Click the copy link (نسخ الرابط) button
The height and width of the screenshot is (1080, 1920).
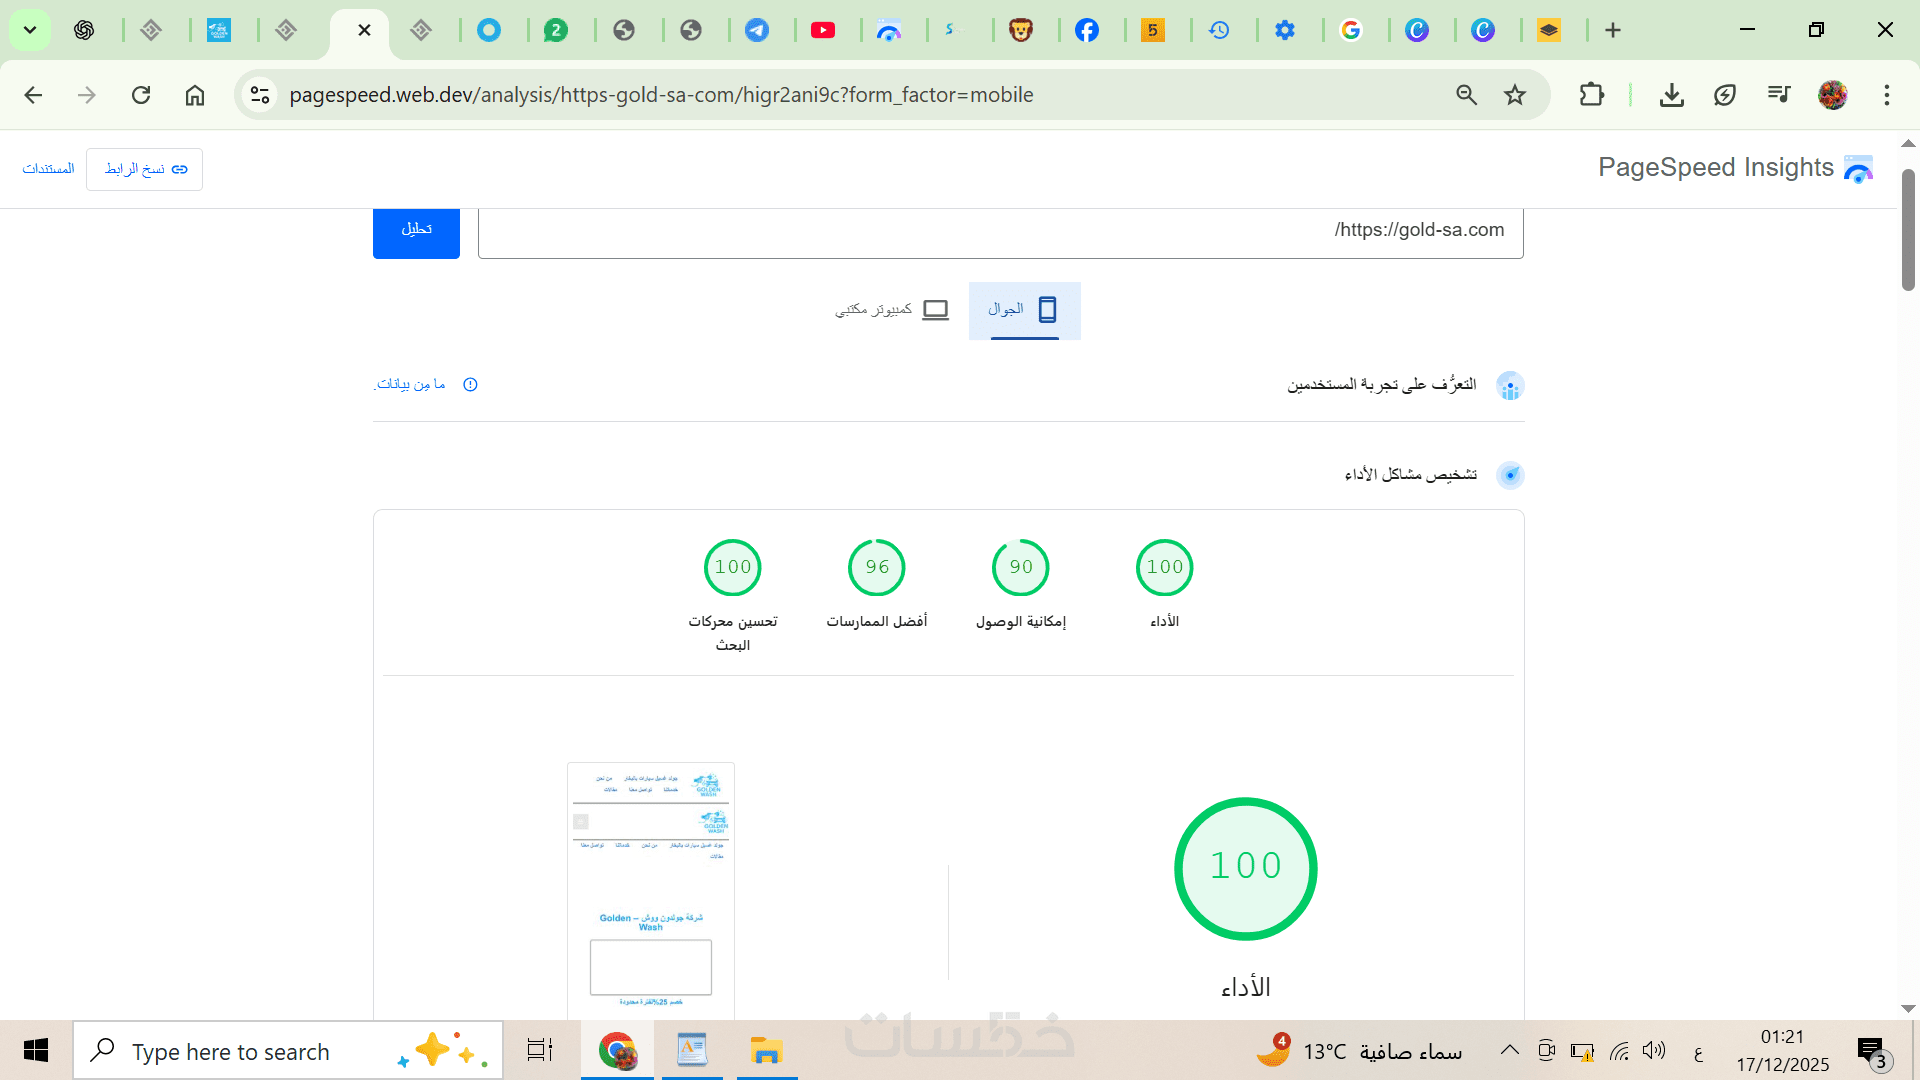pyautogui.click(x=145, y=169)
